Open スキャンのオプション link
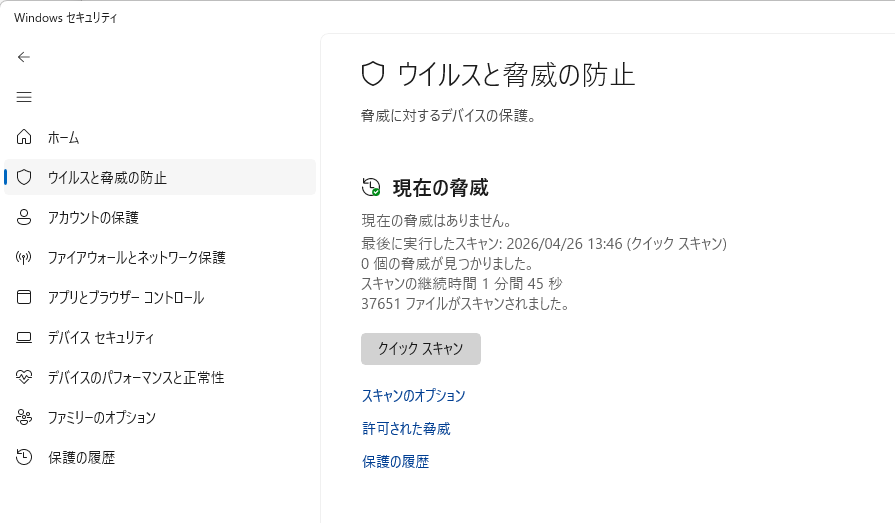The height and width of the screenshot is (523, 895). tap(413, 396)
